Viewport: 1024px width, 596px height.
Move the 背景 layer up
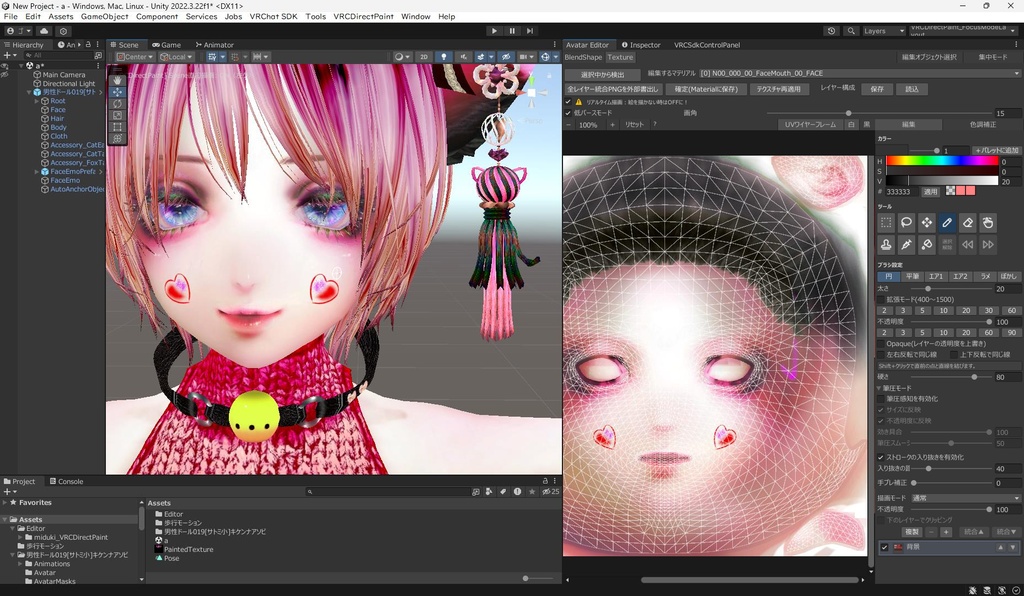1000,547
